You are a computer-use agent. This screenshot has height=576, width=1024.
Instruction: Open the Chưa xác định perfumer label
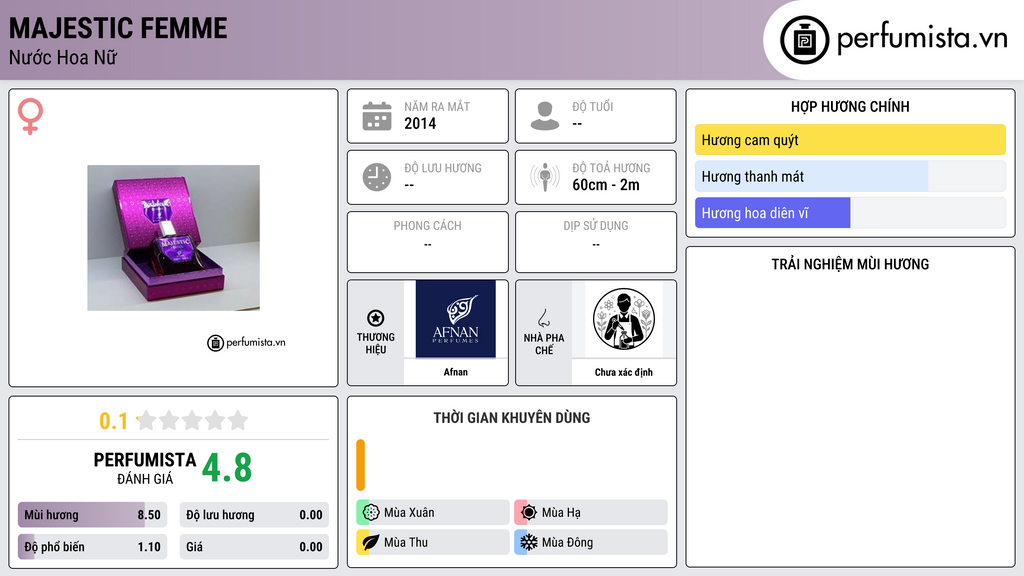click(624, 372)
